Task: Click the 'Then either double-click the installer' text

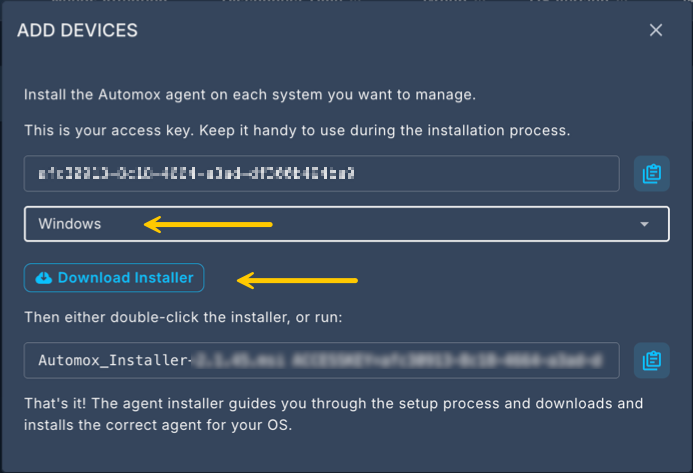Action: 183,317
